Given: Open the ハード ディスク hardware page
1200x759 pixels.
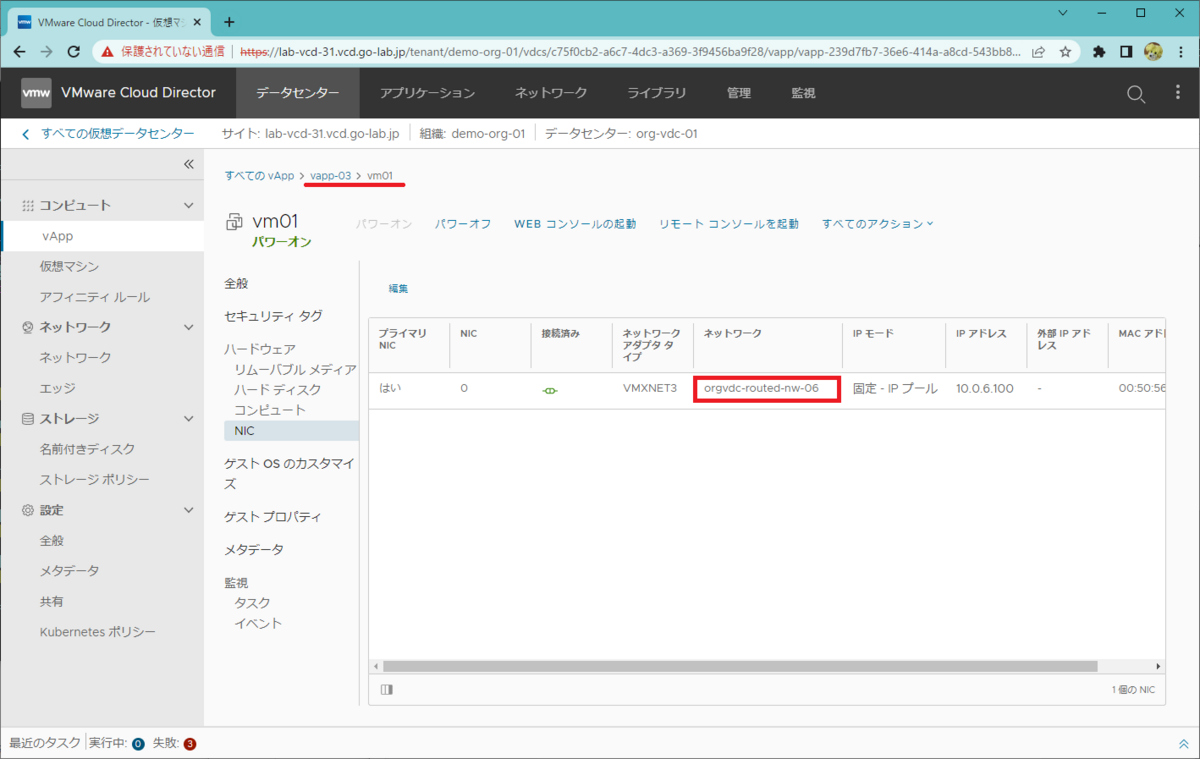Looking at the screenshot, I should click(278, 390).
